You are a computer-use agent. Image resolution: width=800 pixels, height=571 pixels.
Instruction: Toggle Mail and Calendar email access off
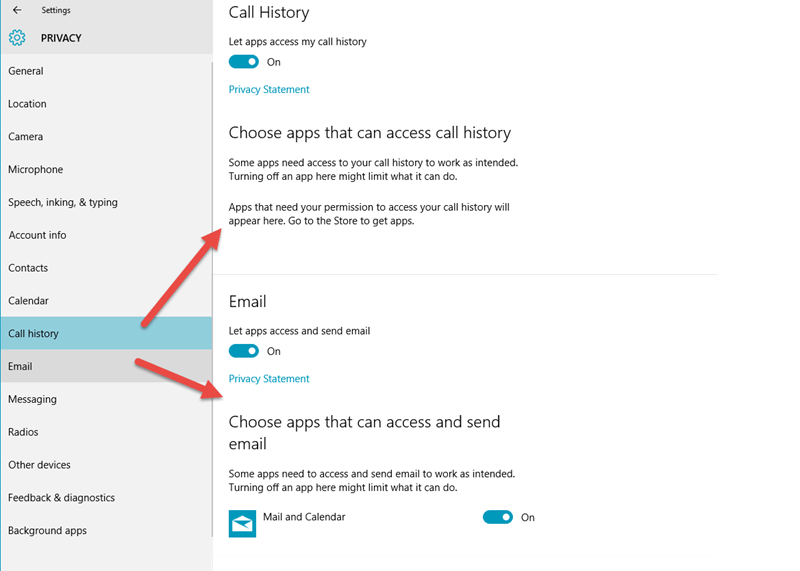[x=498, y=517]
